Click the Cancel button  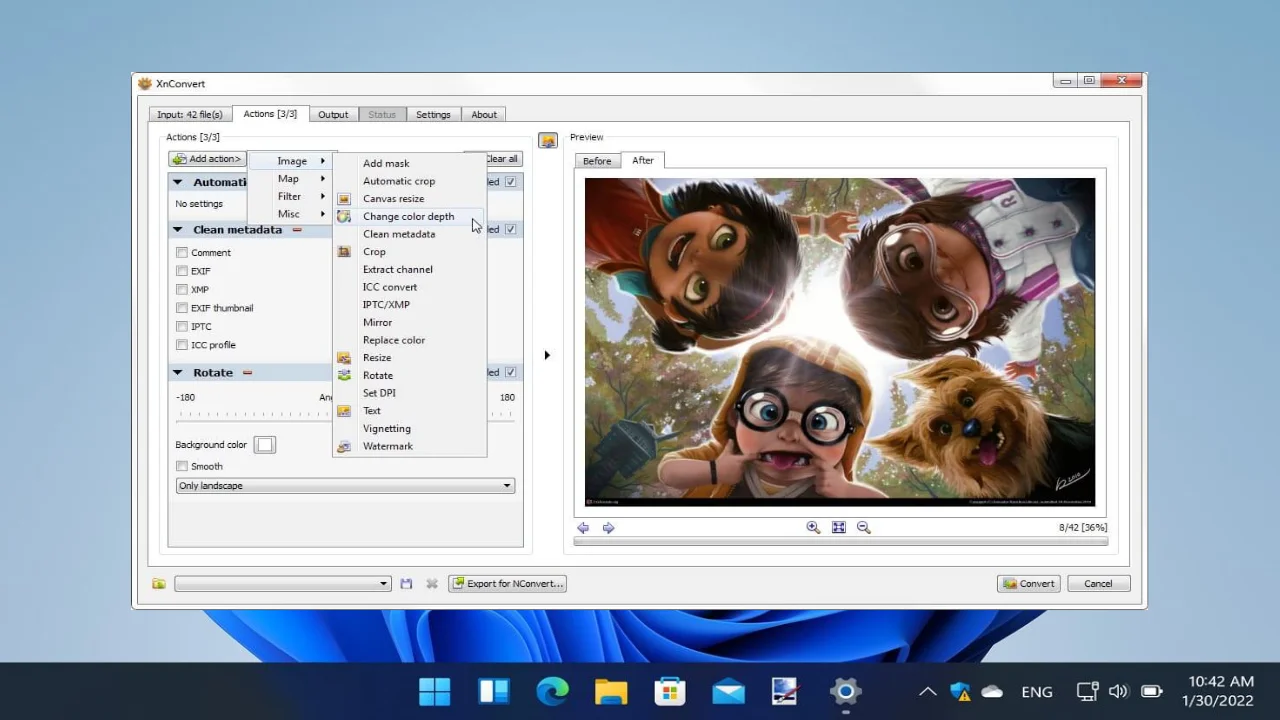1098,583
